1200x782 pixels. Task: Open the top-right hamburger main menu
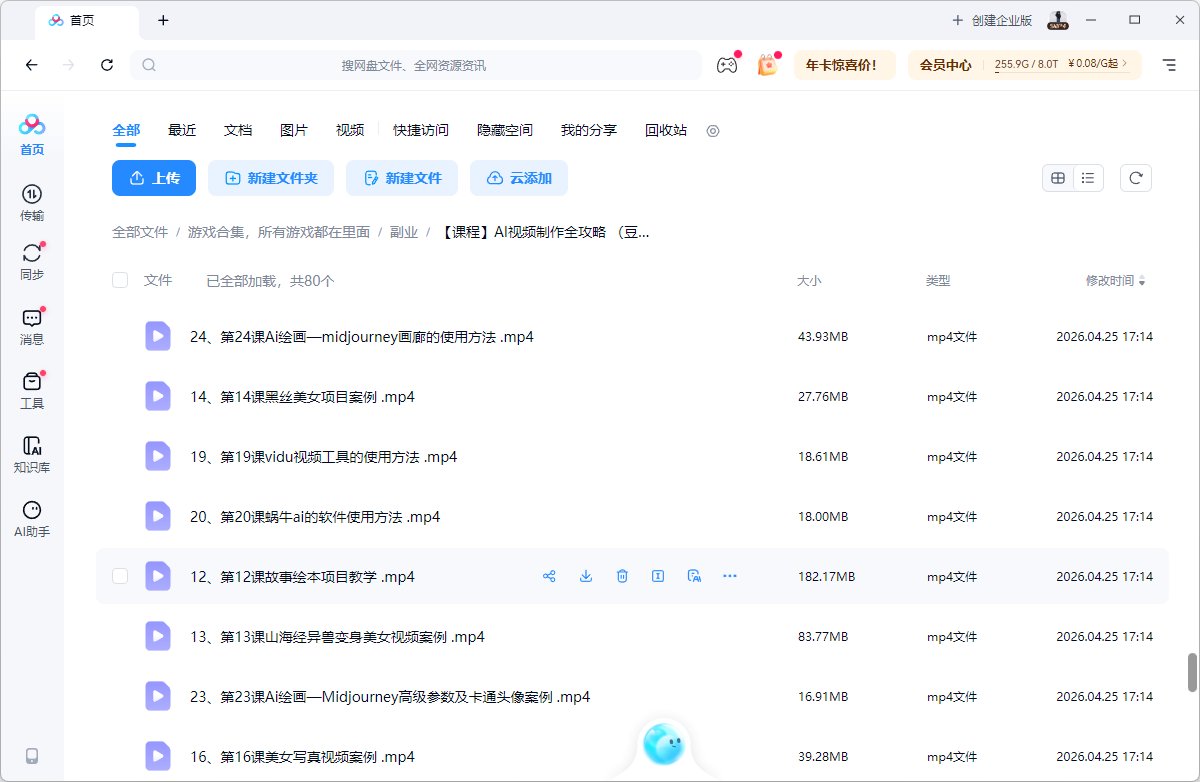(x=1169, y=65)
